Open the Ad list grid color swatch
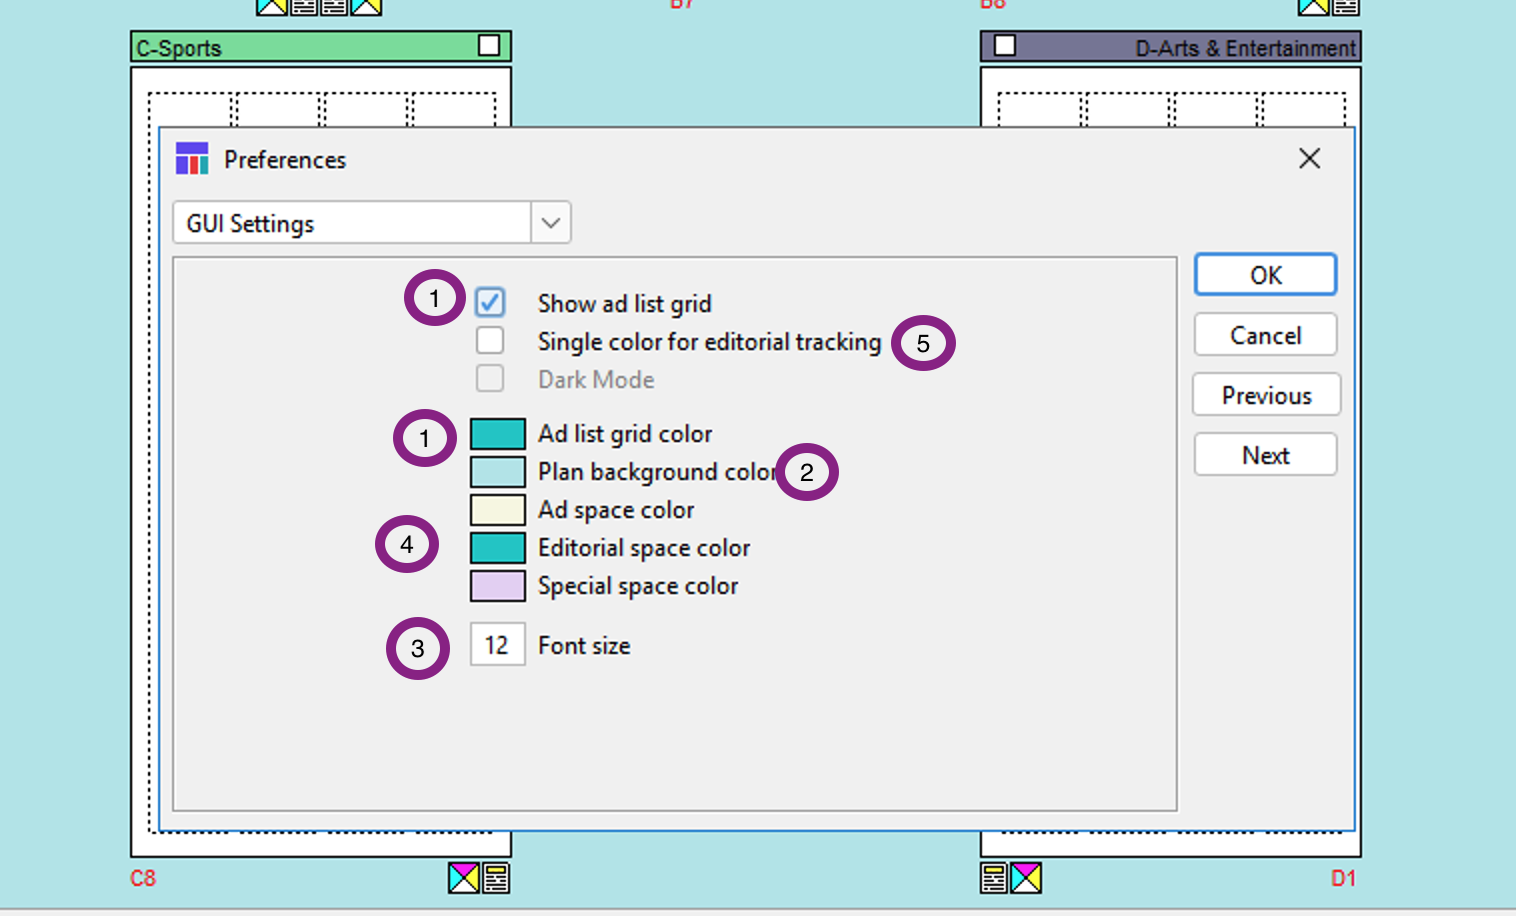The image size is (1516, 916). tap(498, 434)
